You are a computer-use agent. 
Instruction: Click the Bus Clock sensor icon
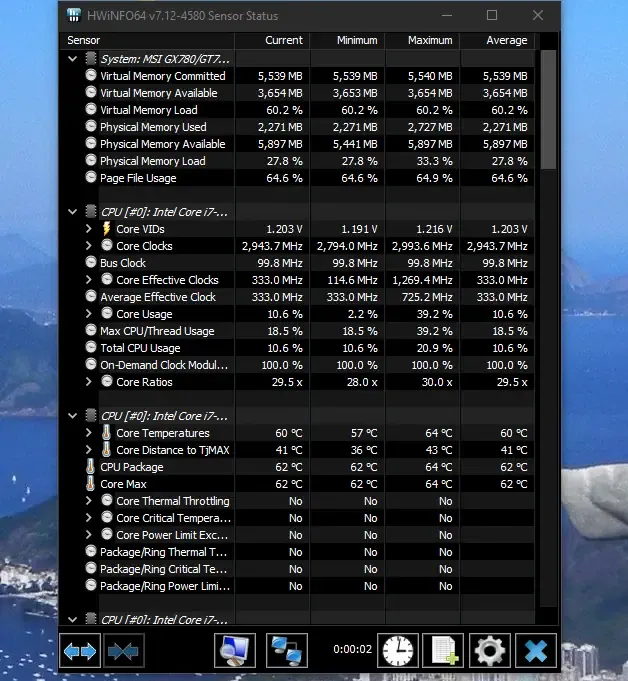91,262
